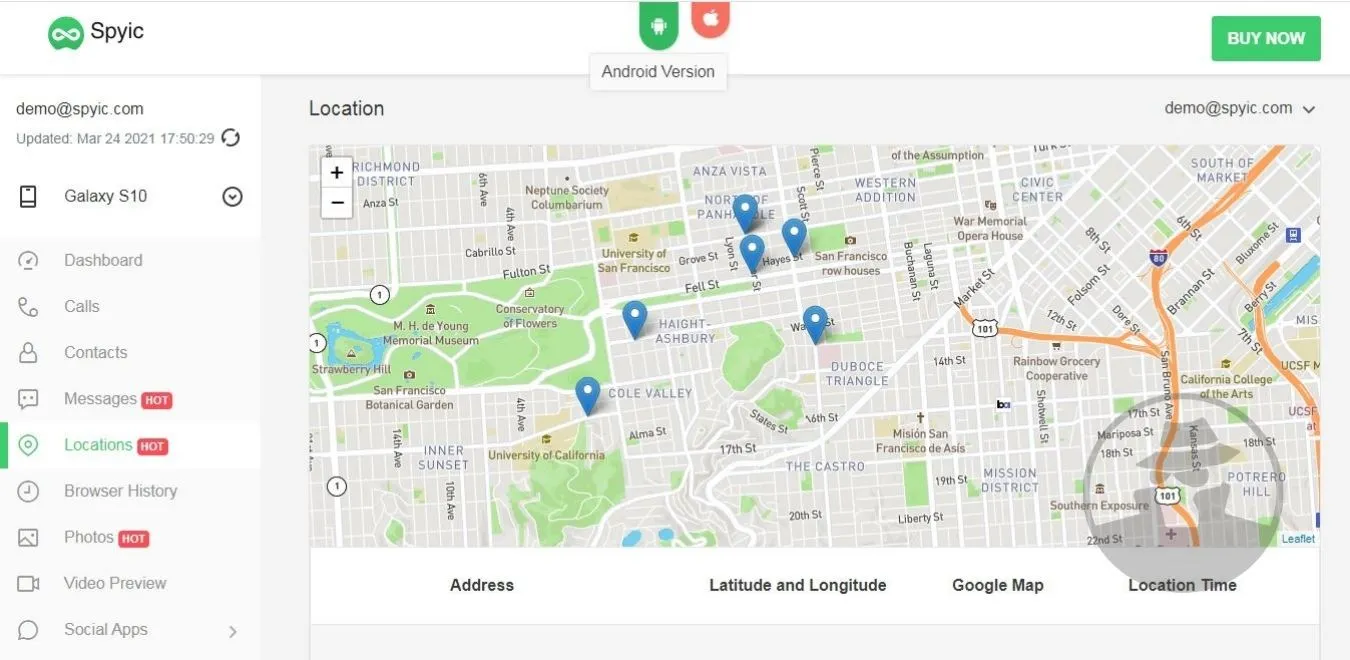Click the Spyic logo icon

point(65,34)
